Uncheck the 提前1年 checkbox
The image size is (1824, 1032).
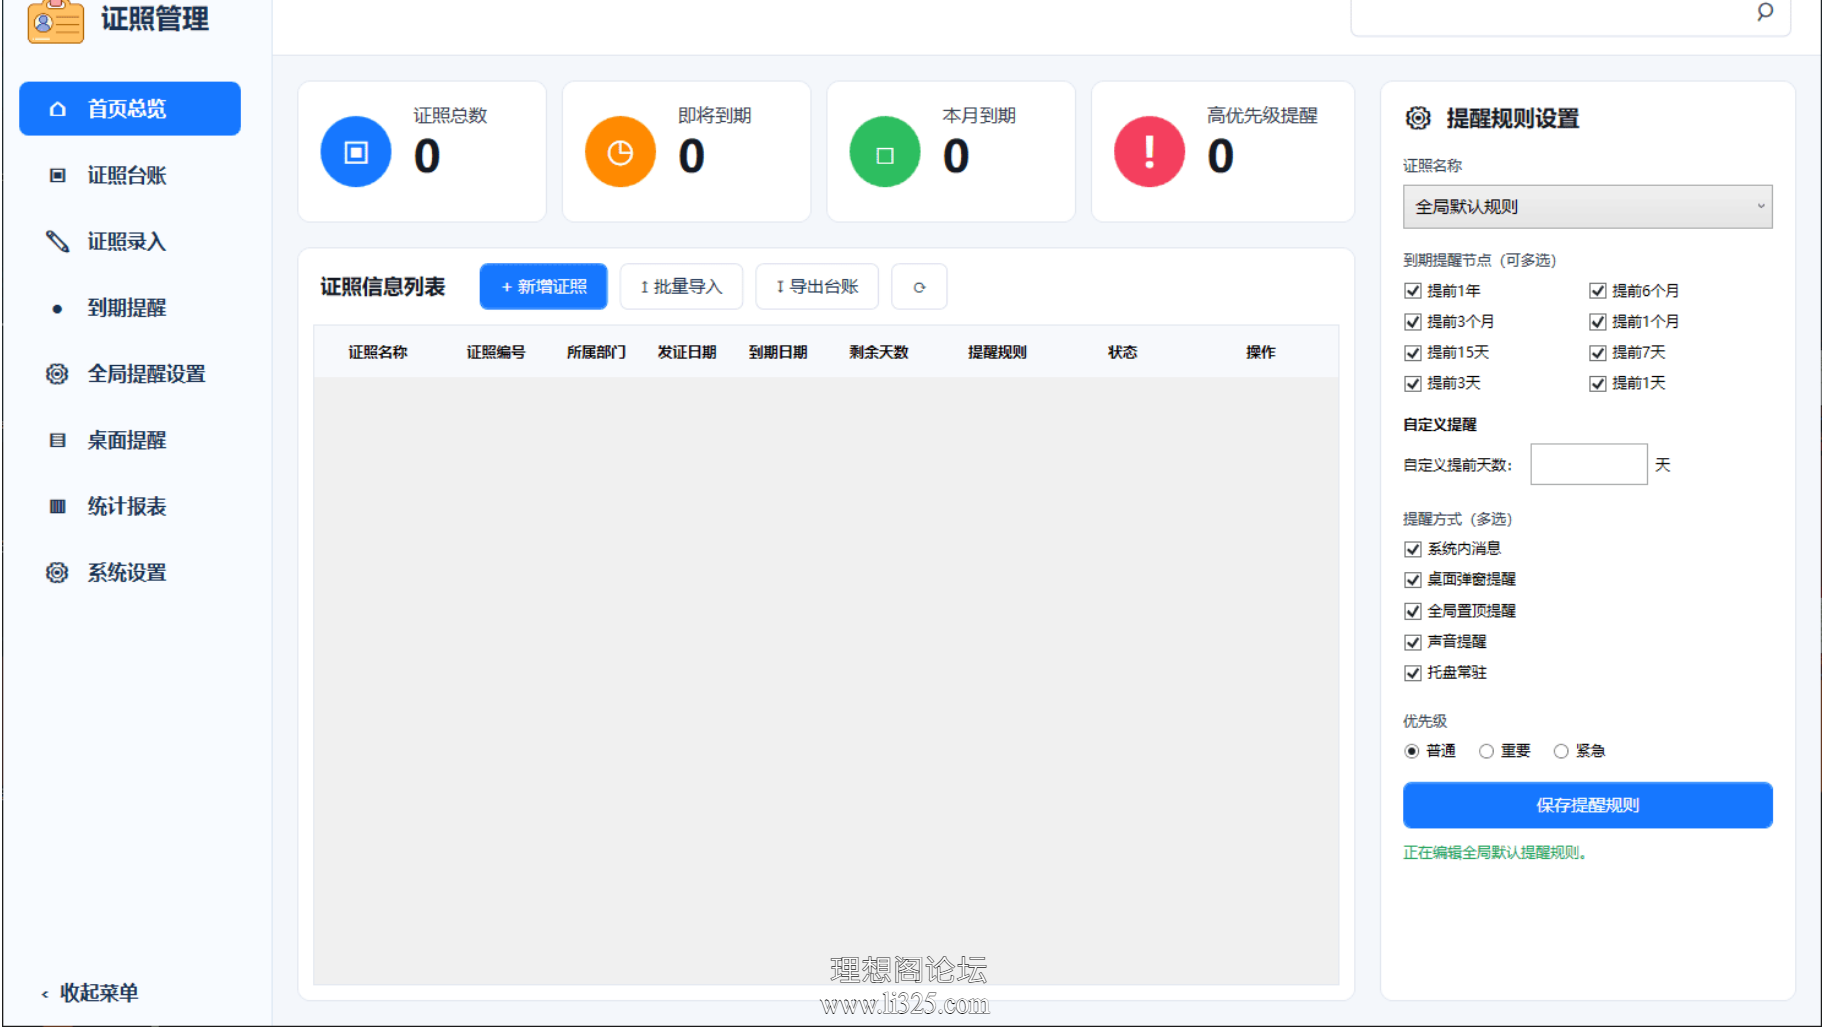[x=1413, y=291]
